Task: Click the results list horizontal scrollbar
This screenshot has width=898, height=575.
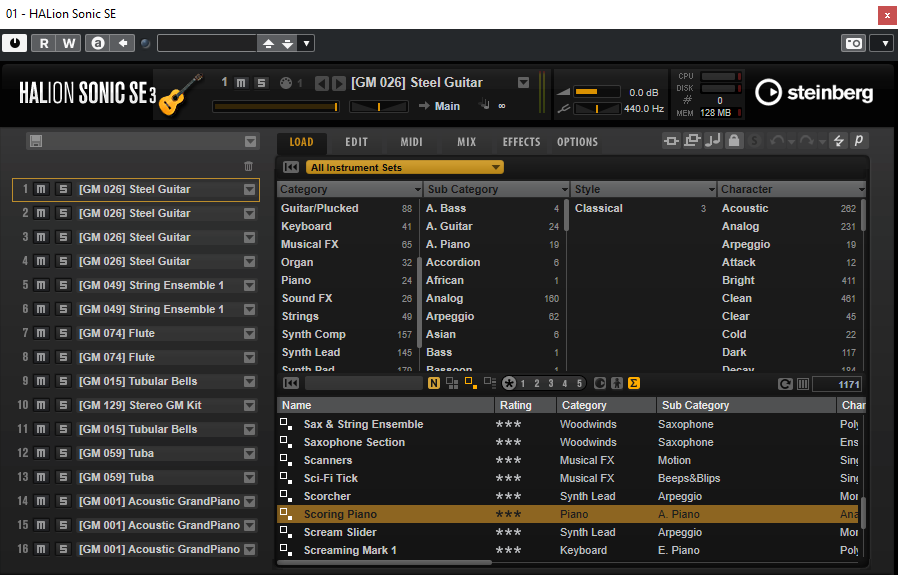Action: click(x=385, y=562)
